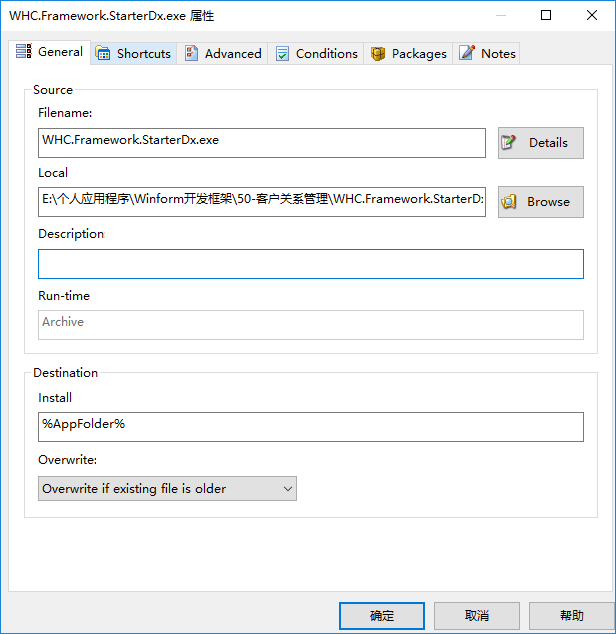616x634 pixels.
Task: Click the Browse button folder icon
Action: point(509,201)
